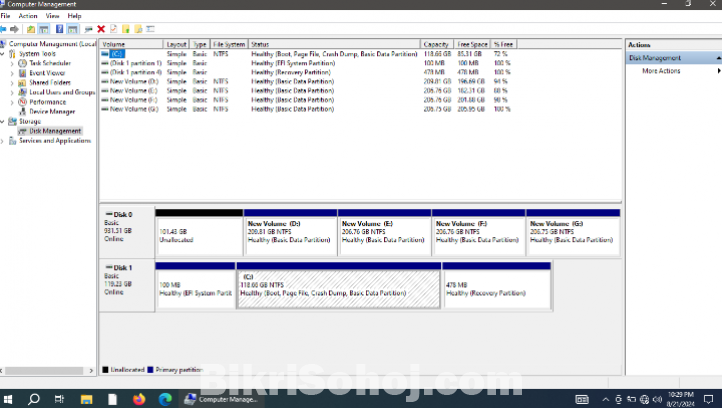Select the 101.43 GB Unallocated block
Viewport: 722px width, 408px height.
pyautogui.click(x=199, y=233)
